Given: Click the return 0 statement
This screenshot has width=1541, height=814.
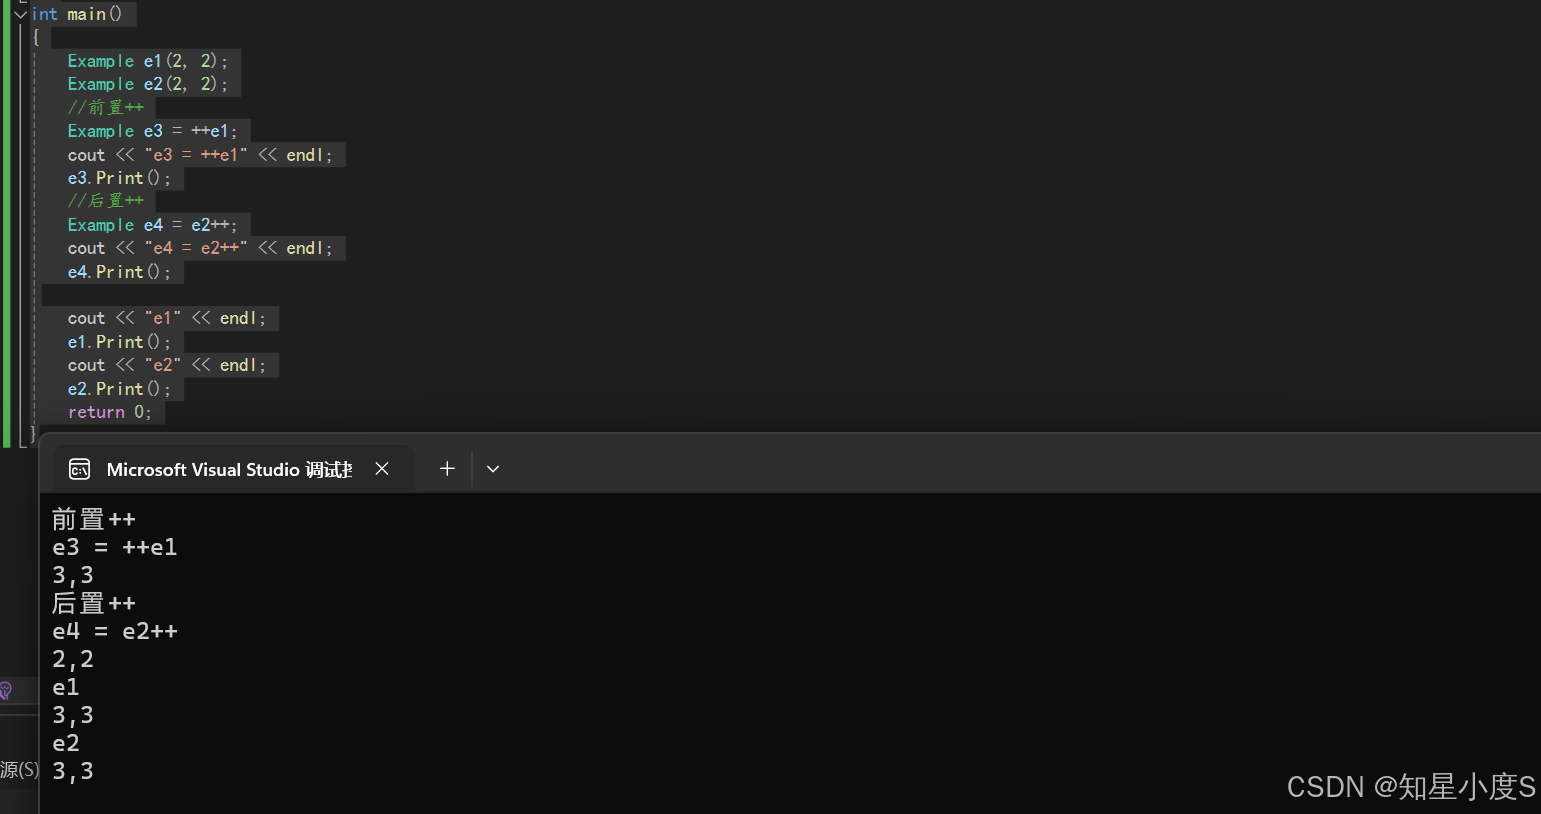Looking at the screenshot, I should tap(110, 412).
